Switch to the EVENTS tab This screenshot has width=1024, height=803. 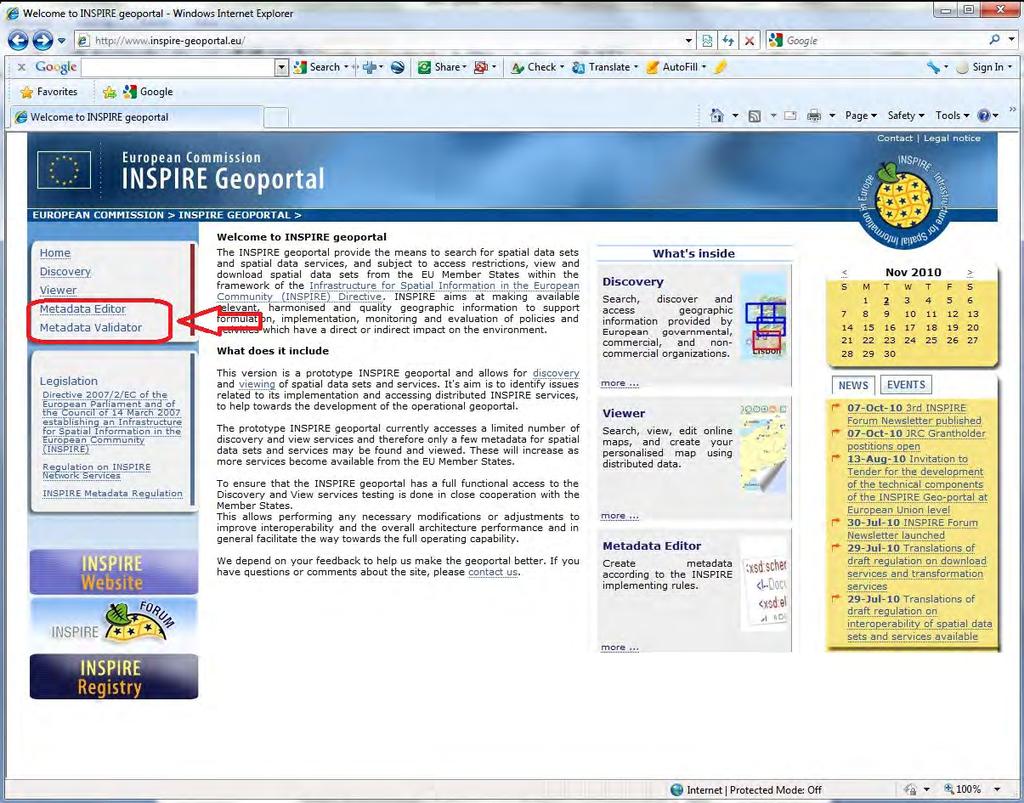906,385
